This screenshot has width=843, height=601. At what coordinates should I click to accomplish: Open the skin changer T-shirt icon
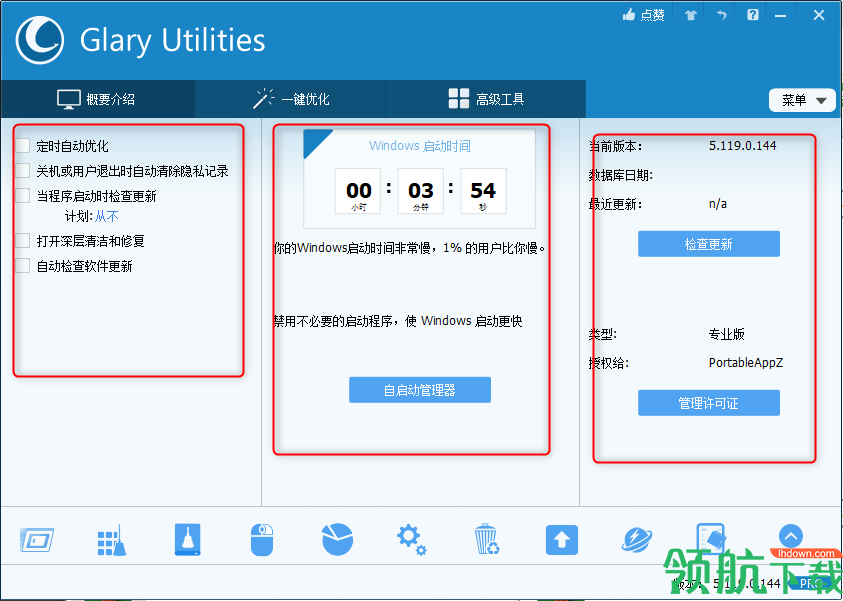691,15
